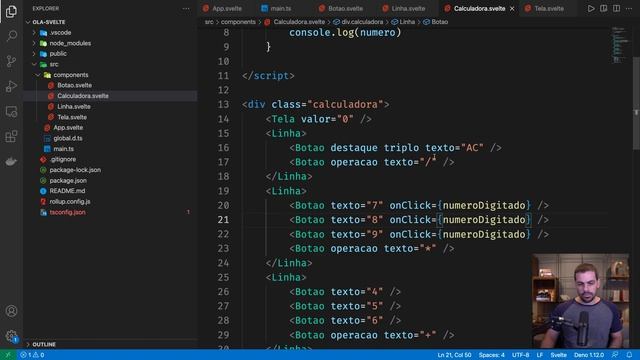
Task: Open tsconfig.json in the file tree
Action: [x=68, y=212]
